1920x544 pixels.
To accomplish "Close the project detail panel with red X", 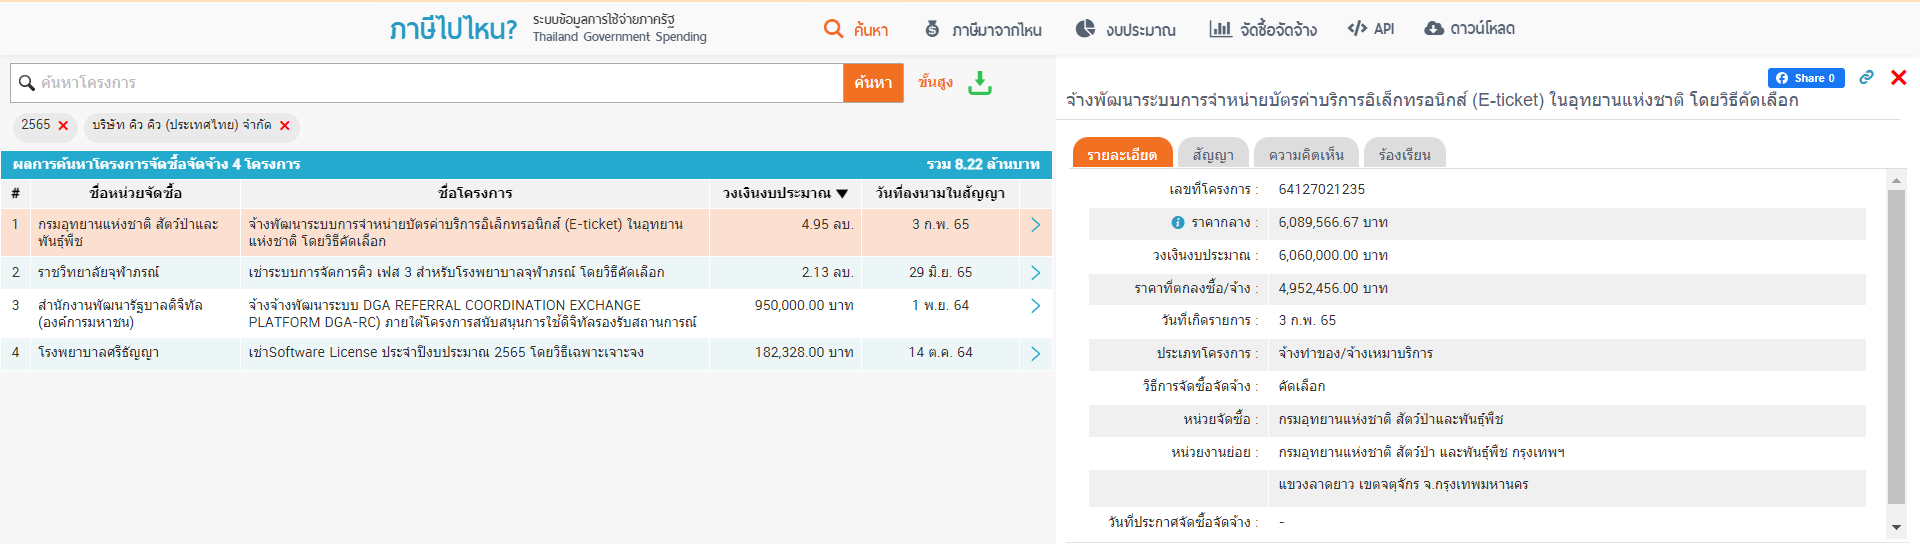I will tap(1898, 78).
